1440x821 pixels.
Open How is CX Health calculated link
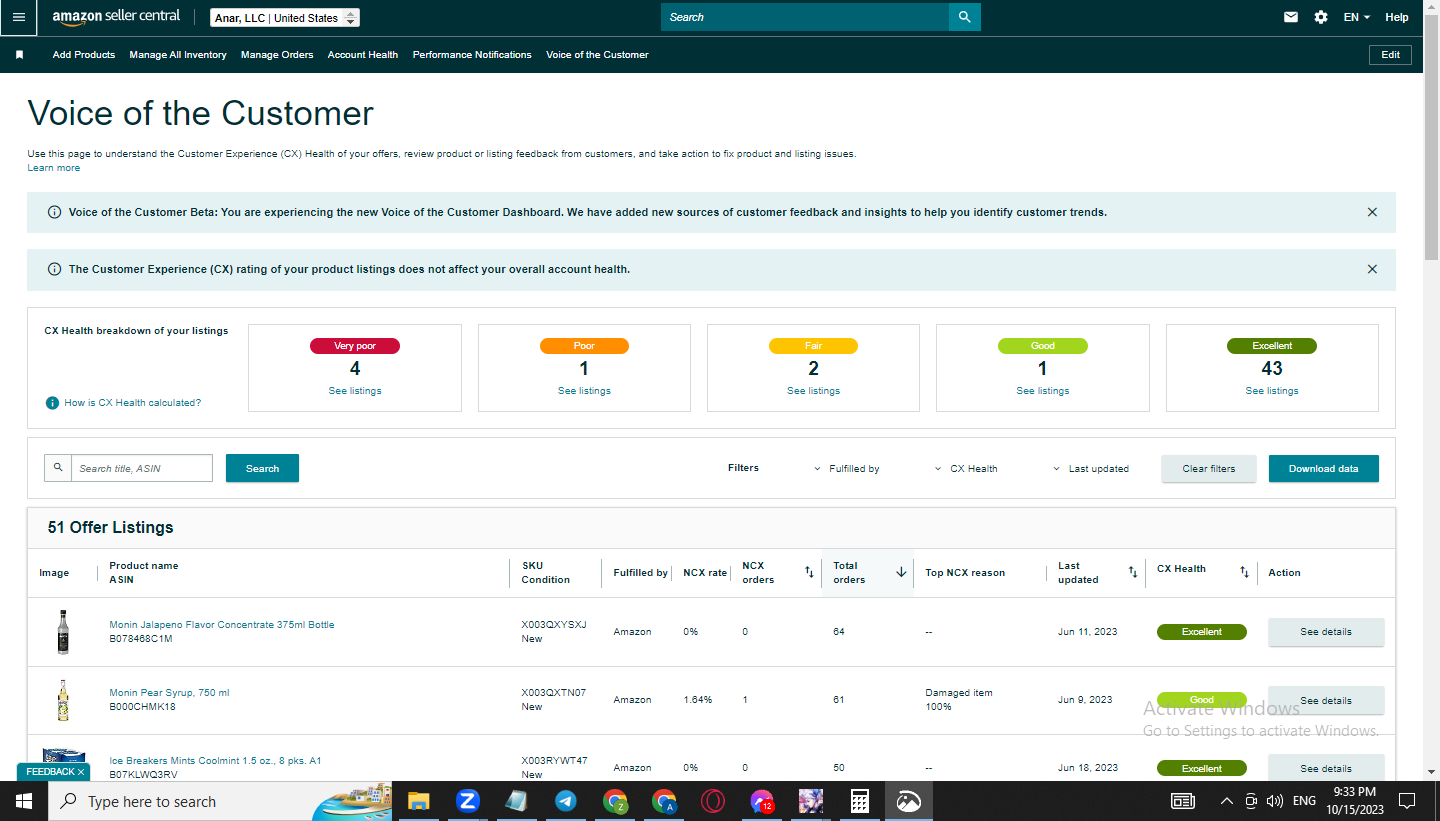point(133,403)
